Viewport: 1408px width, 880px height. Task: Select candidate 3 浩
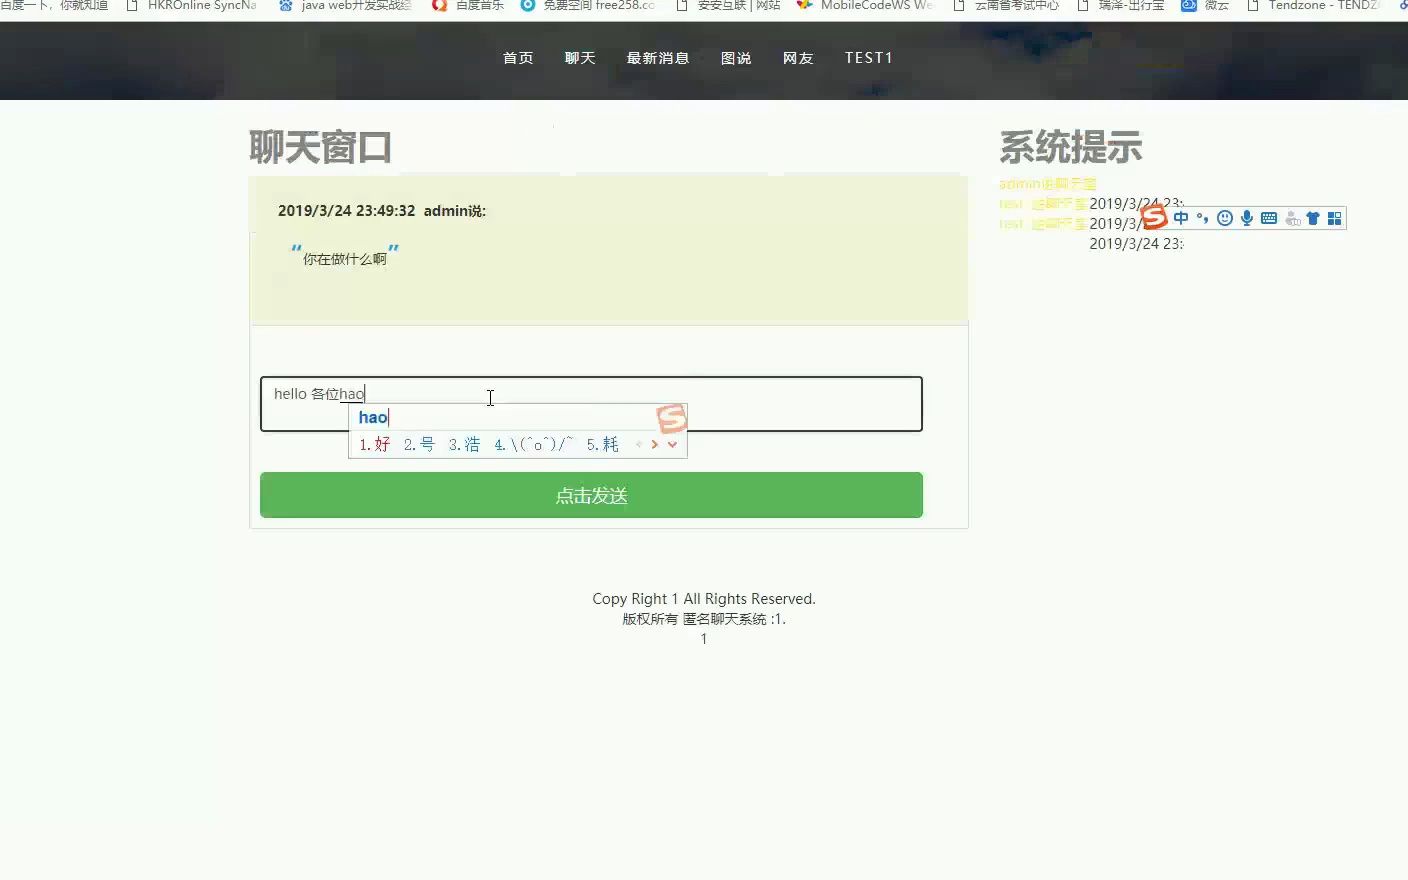click(464, 444)
